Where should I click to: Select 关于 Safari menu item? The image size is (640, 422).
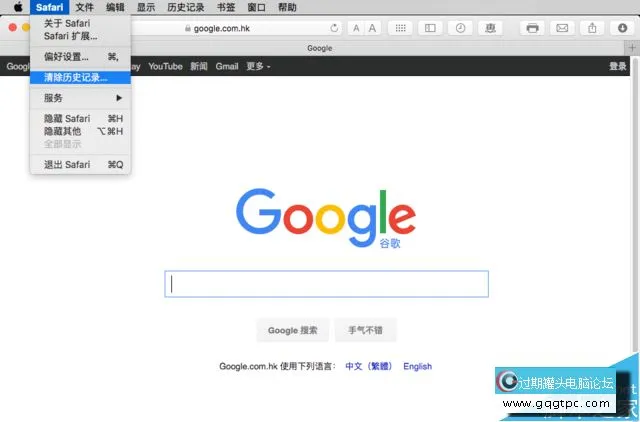(x=80, y=23)
